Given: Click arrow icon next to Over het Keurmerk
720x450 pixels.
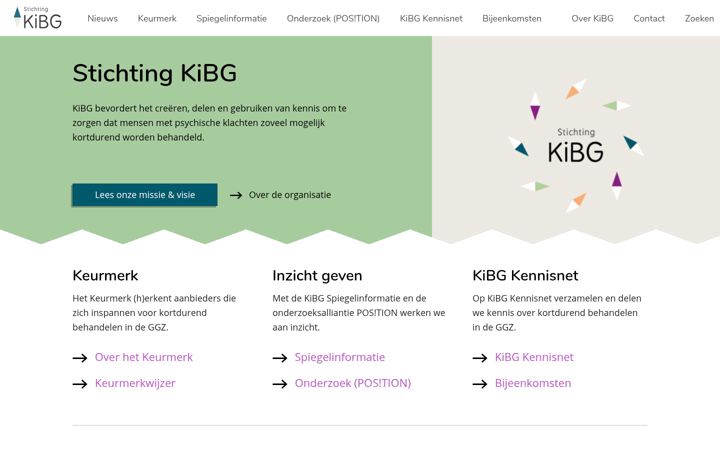Looking at the screenshot, I should coord(80,358).
